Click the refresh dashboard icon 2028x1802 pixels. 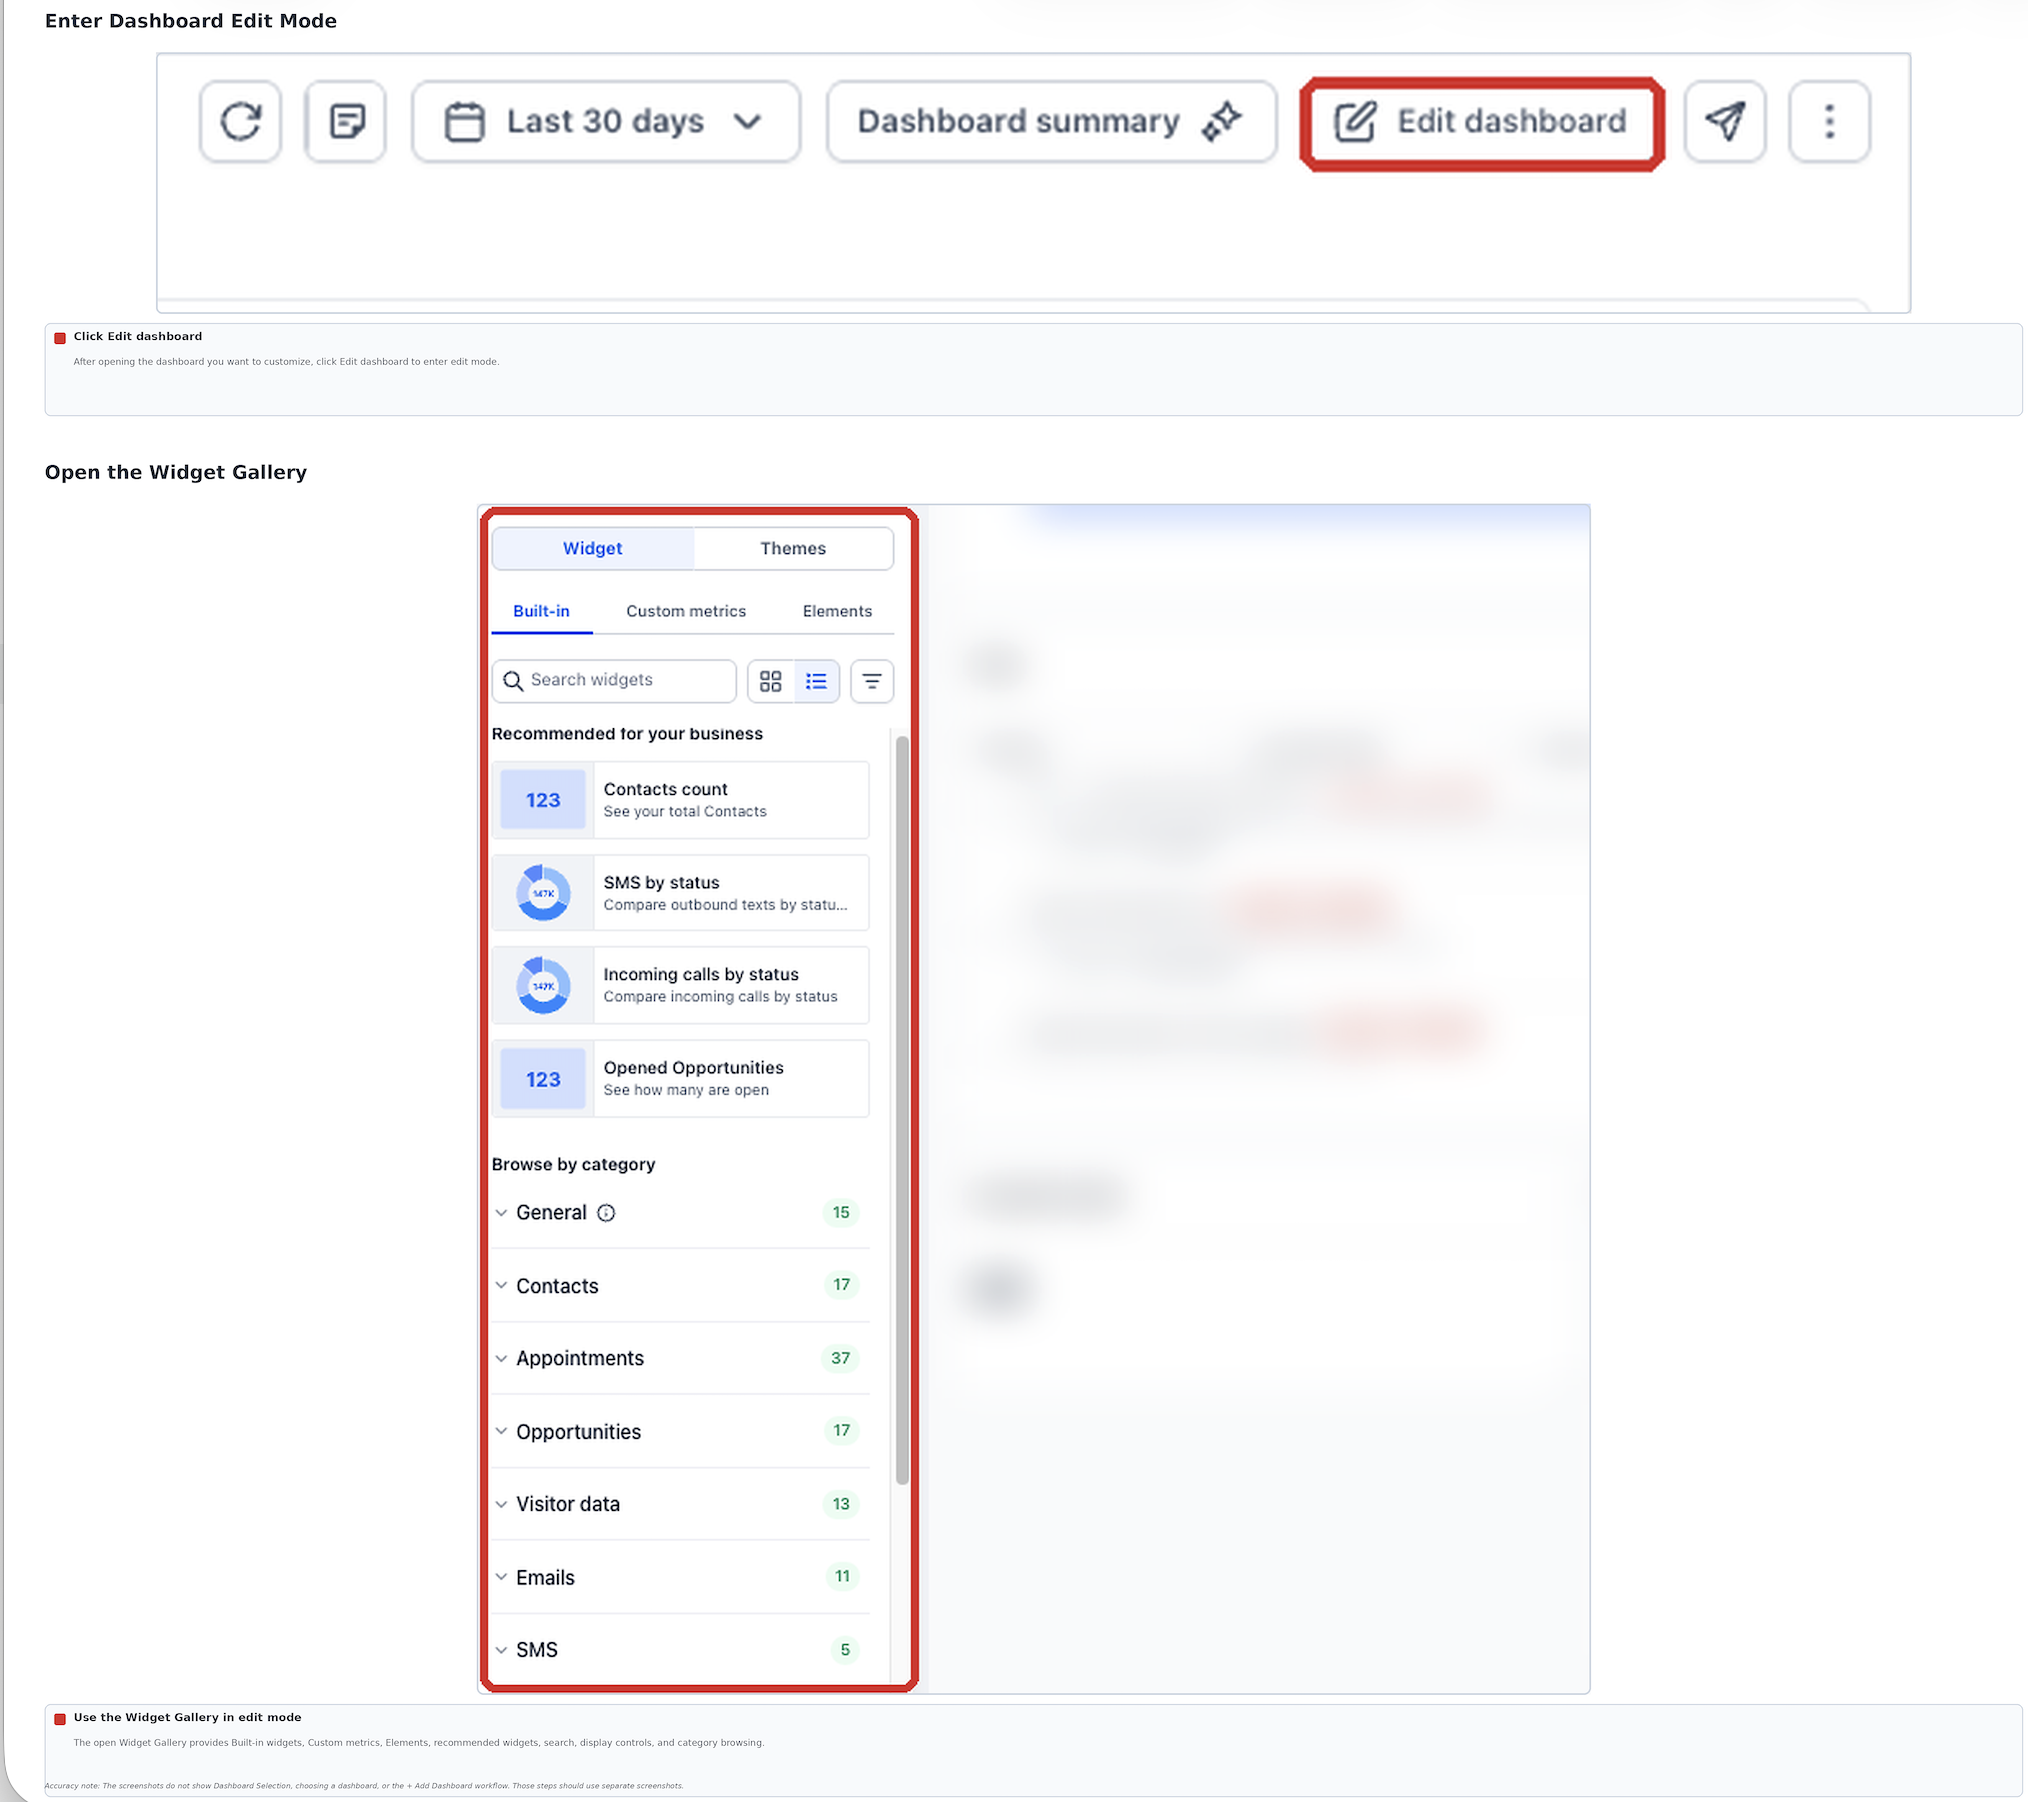pos(240,122)
